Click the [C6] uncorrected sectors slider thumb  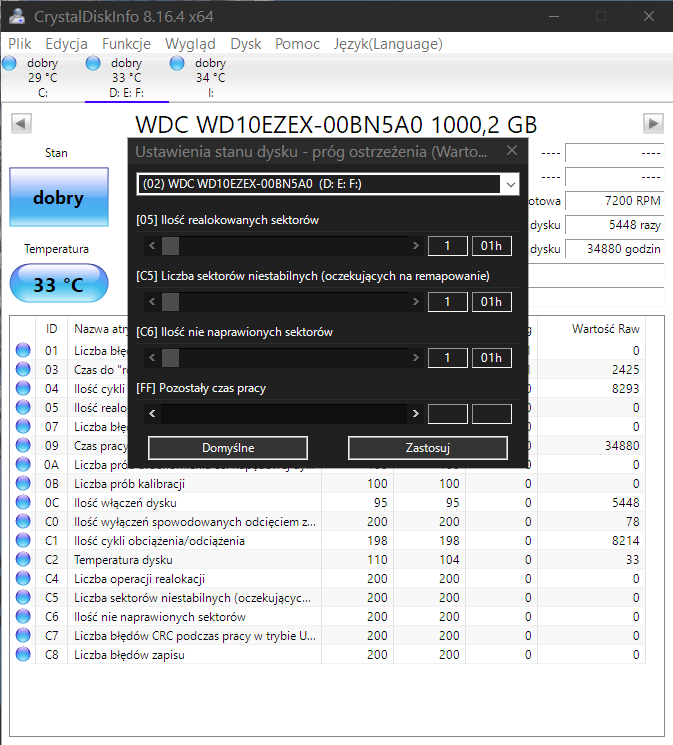tap(170, 358)
